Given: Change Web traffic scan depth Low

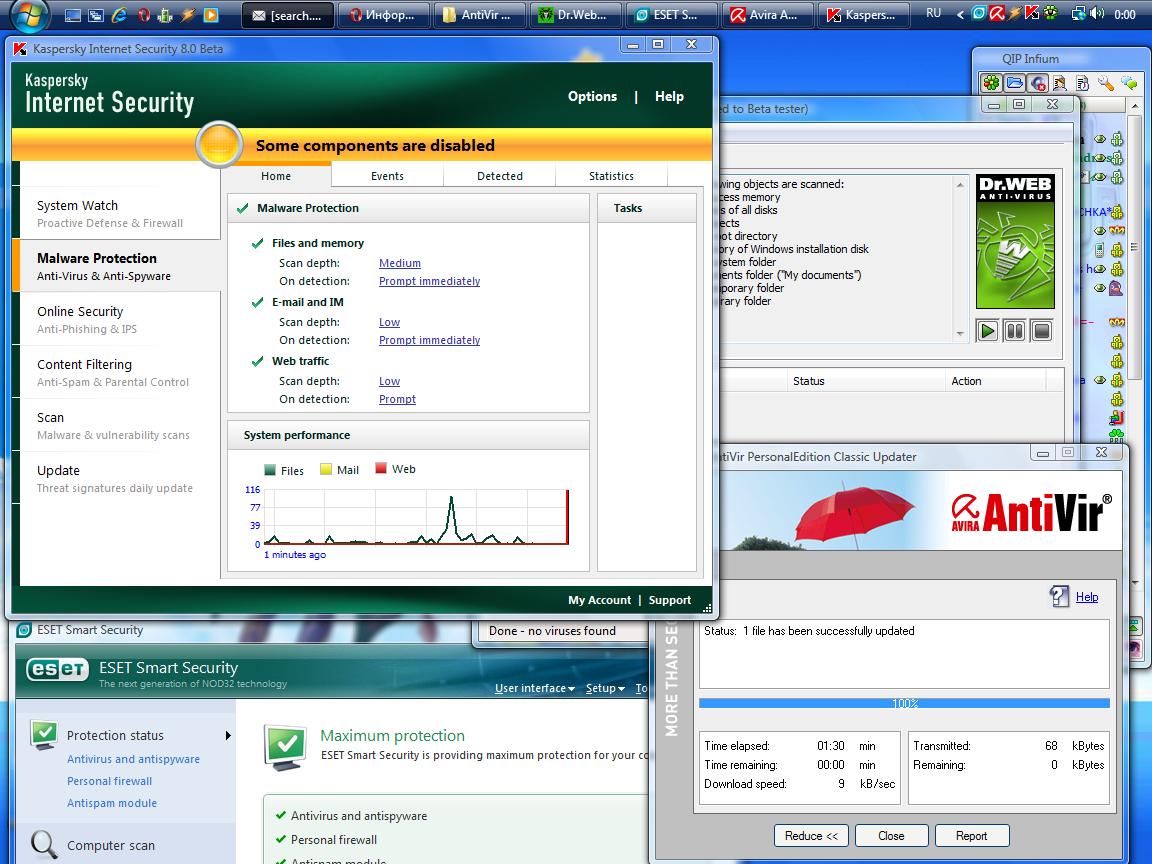Looking at the screenshot, I should point(389,381).
